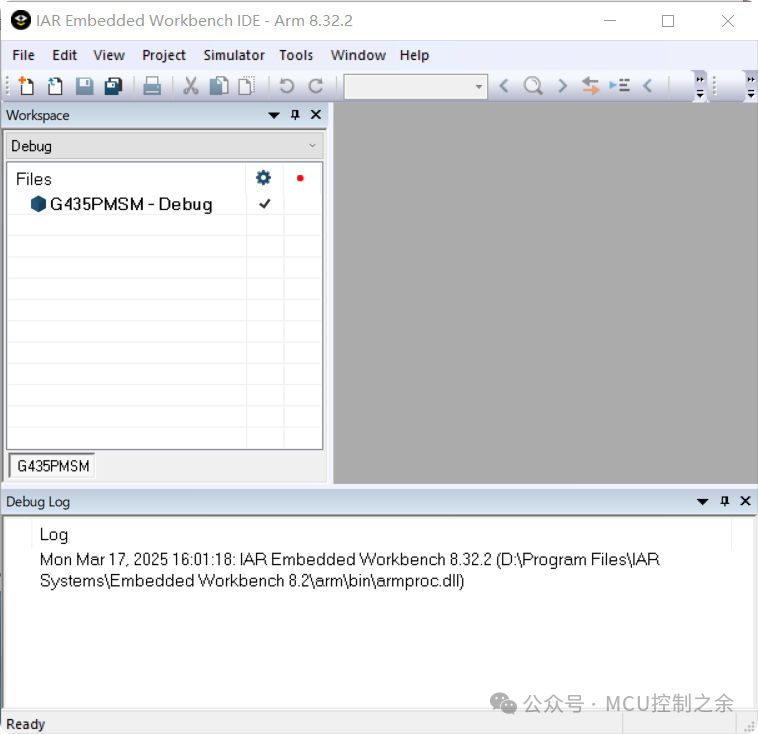The height and width of the screenshot is (734, 758).
Task: Click the Go To line icon
Action: (x=619, y=86)
